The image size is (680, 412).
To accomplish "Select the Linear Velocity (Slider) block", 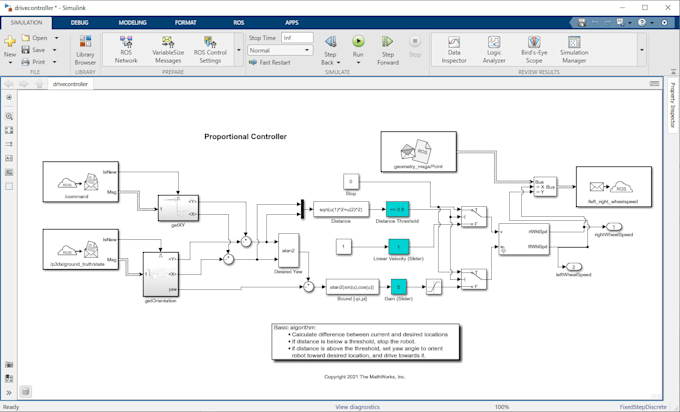I will click(399, 247).
